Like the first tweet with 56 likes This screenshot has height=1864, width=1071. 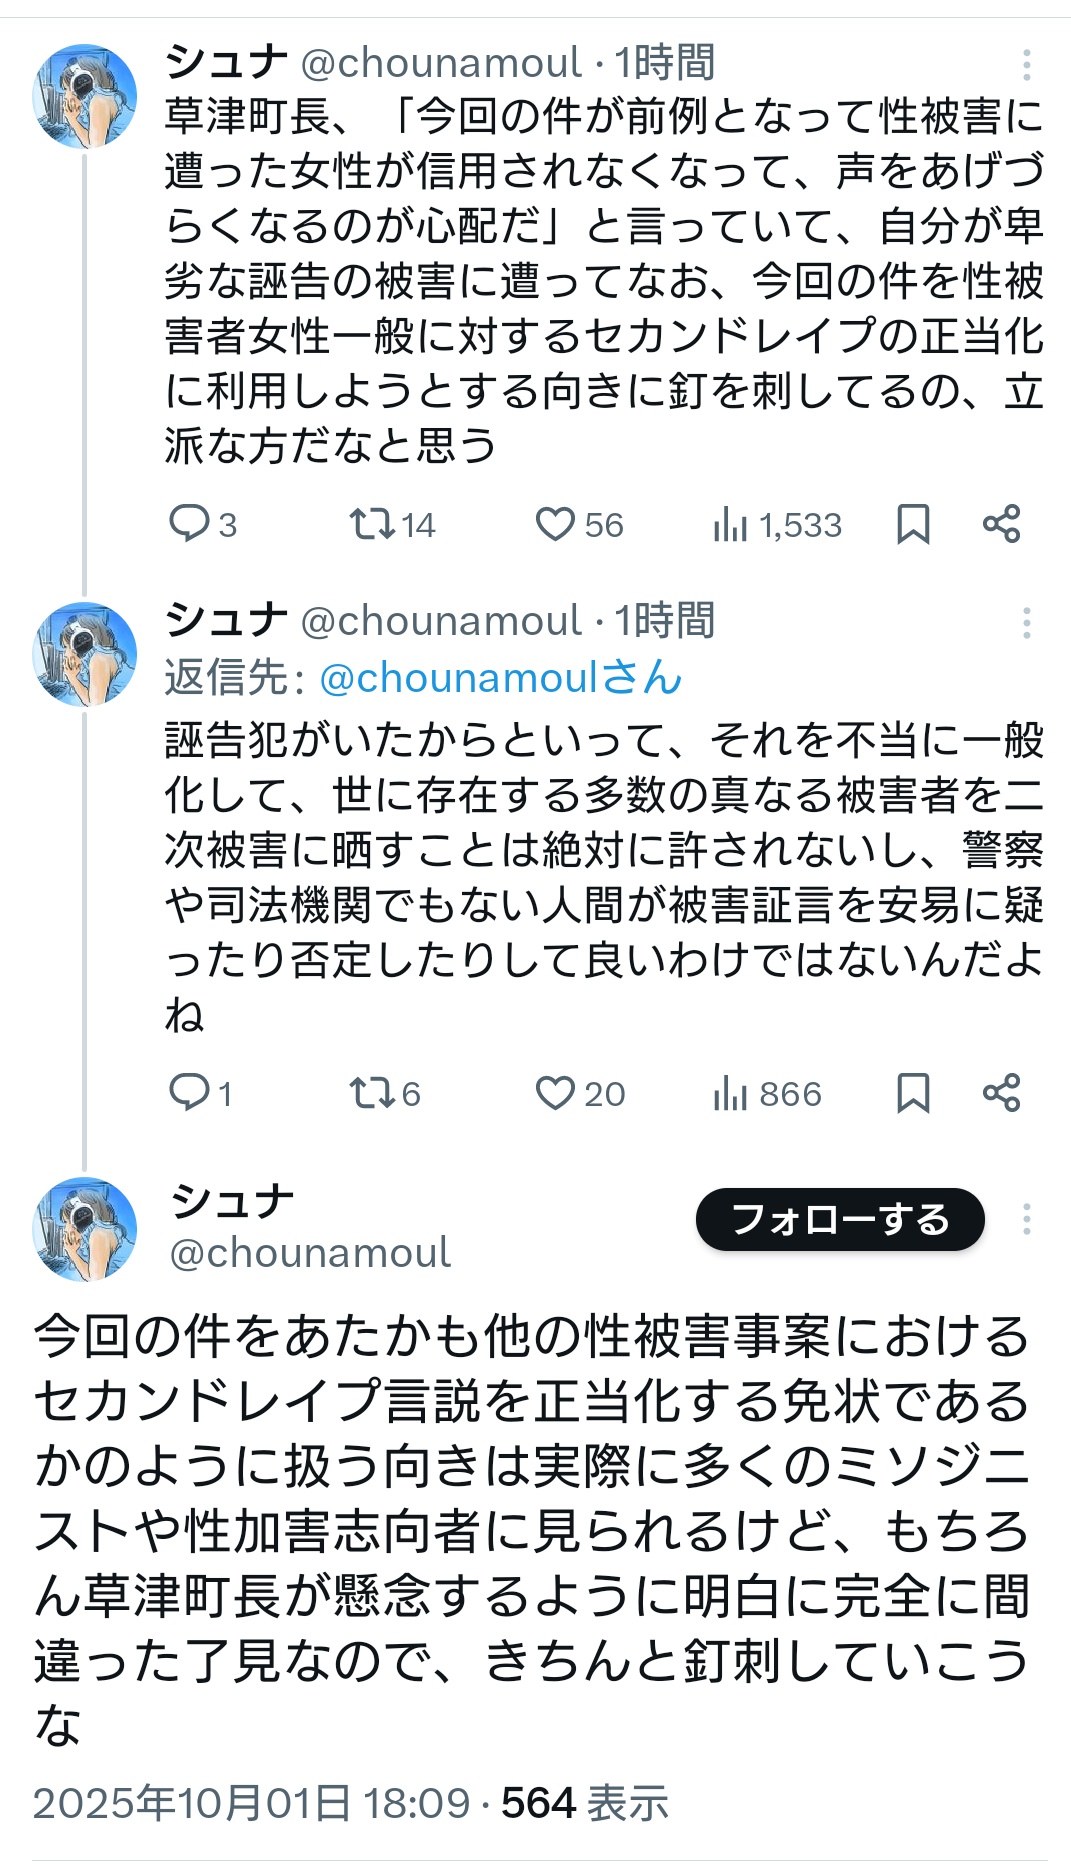[x=555, y=523]
